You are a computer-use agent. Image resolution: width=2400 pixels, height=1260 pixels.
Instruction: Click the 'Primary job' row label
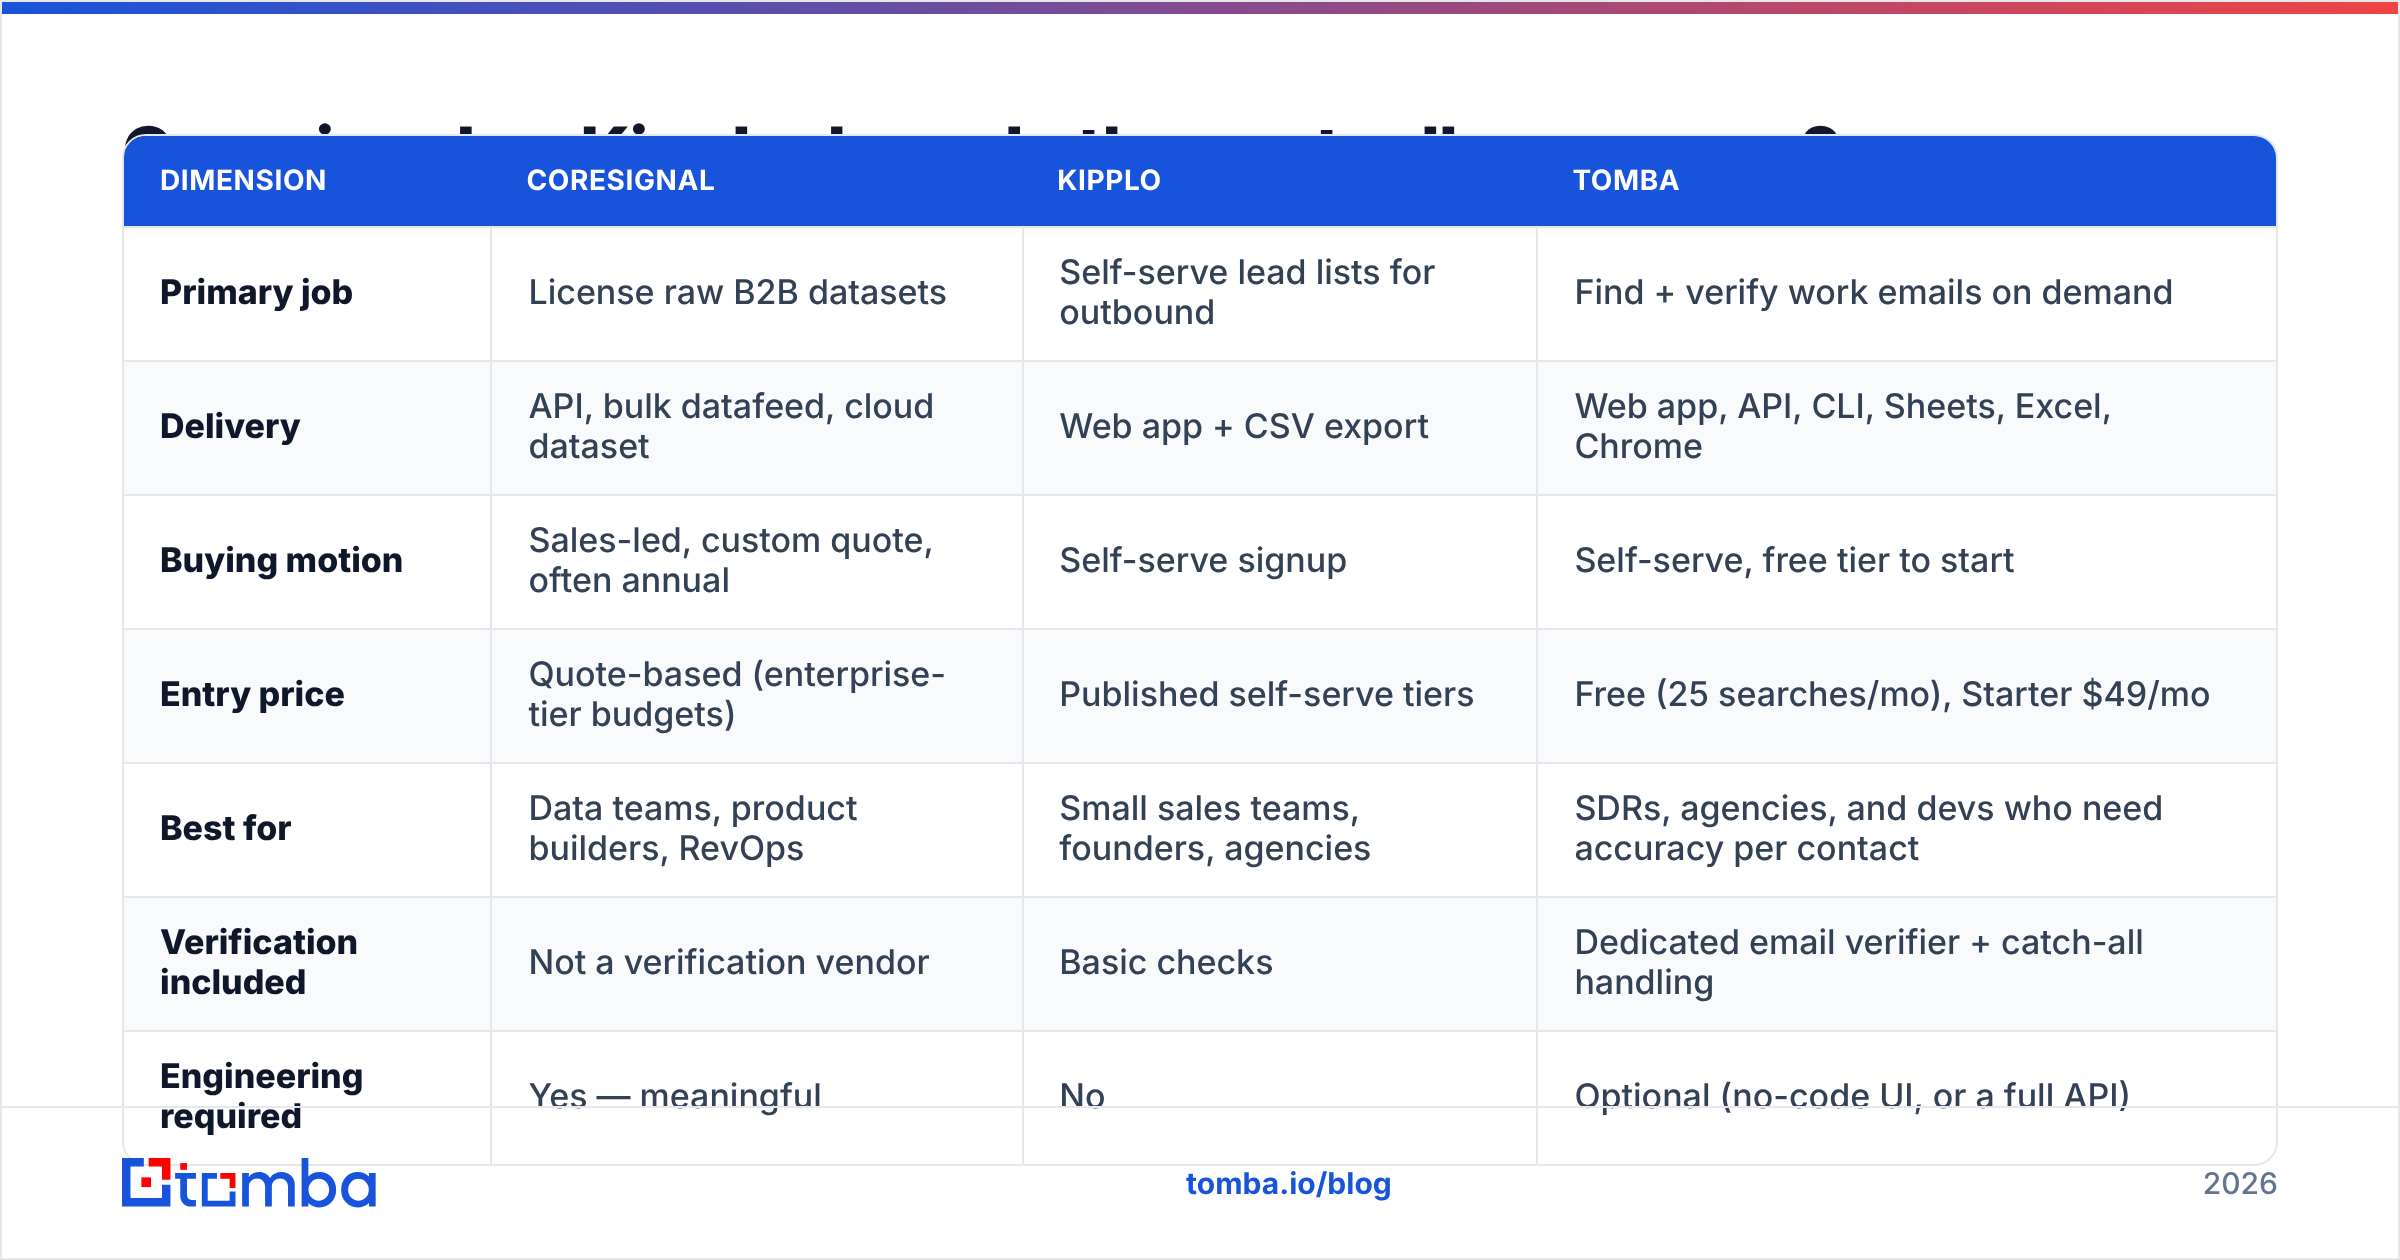tap(256, 293)
